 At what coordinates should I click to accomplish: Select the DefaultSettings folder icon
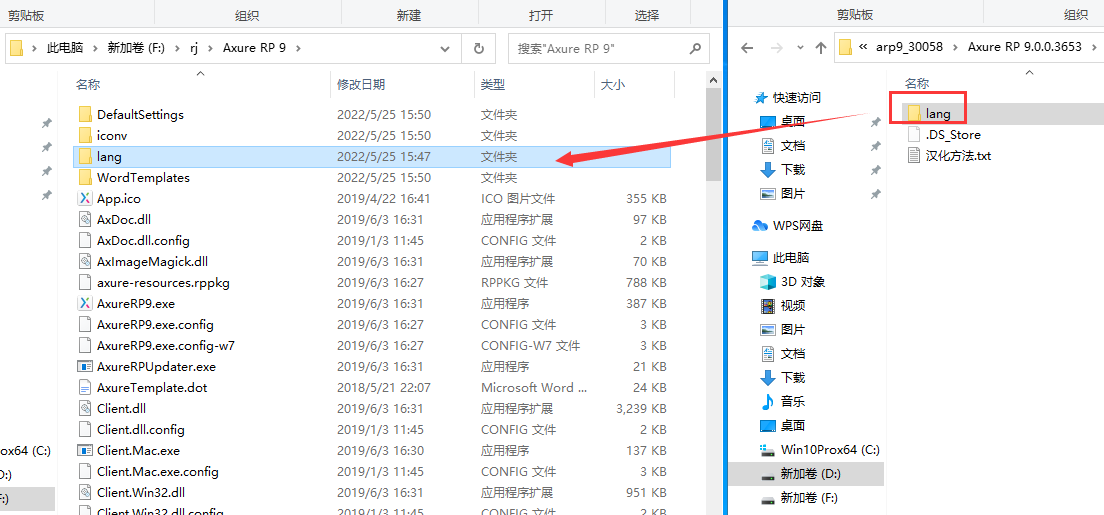click(x=85, y=114)
